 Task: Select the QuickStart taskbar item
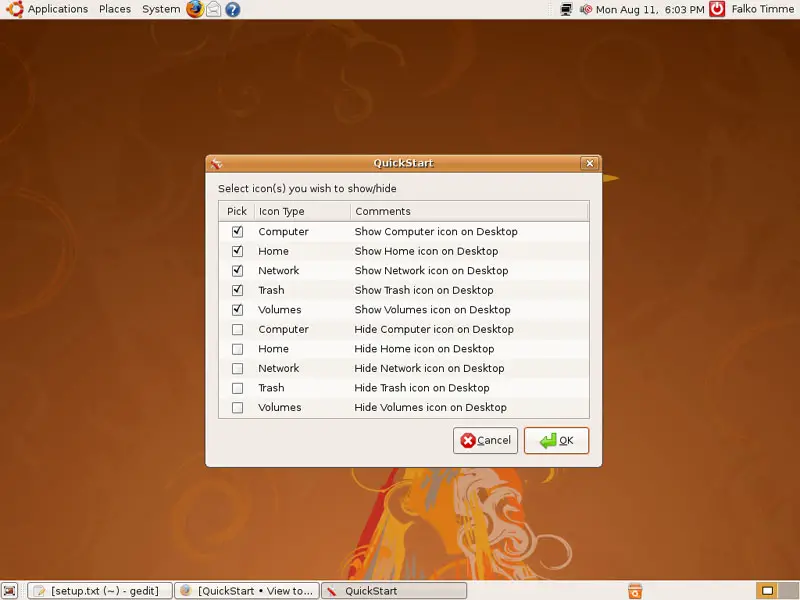(394, 591)
